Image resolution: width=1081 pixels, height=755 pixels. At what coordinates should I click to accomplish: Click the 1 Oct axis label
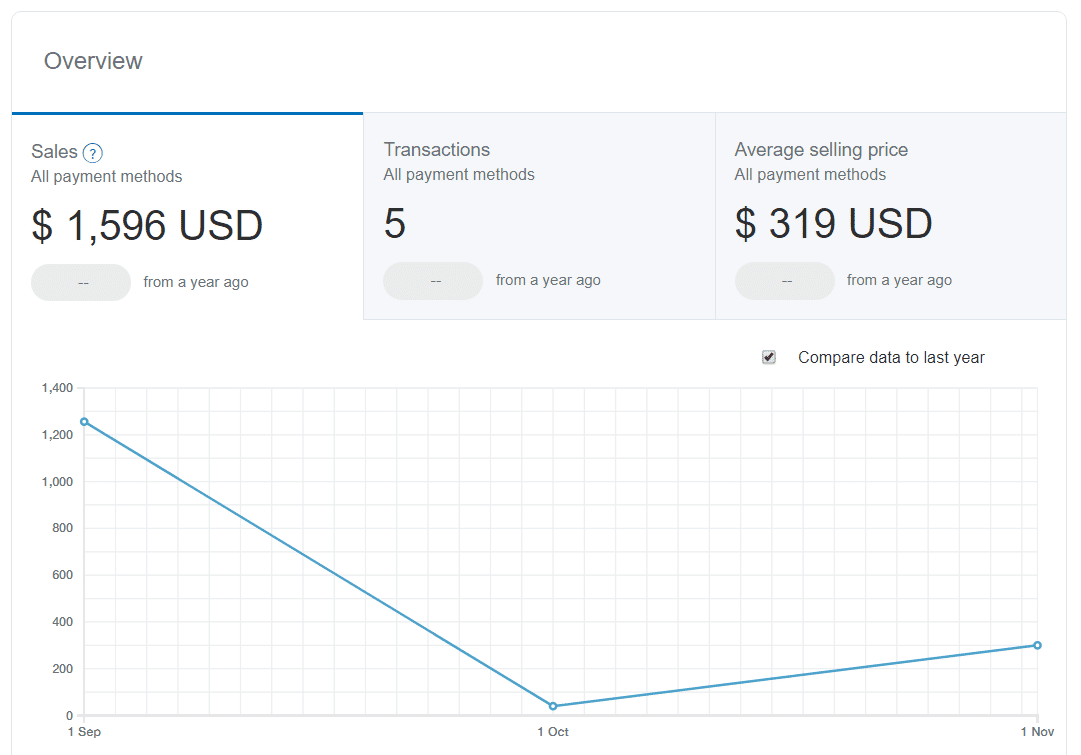pyautogui.click(x=553, y=732)
